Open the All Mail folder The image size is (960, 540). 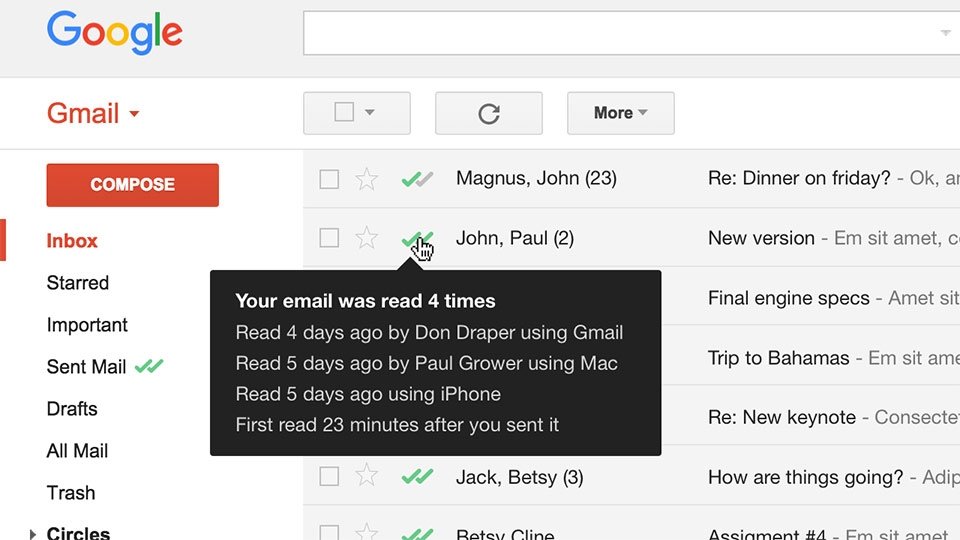point(77,451)
